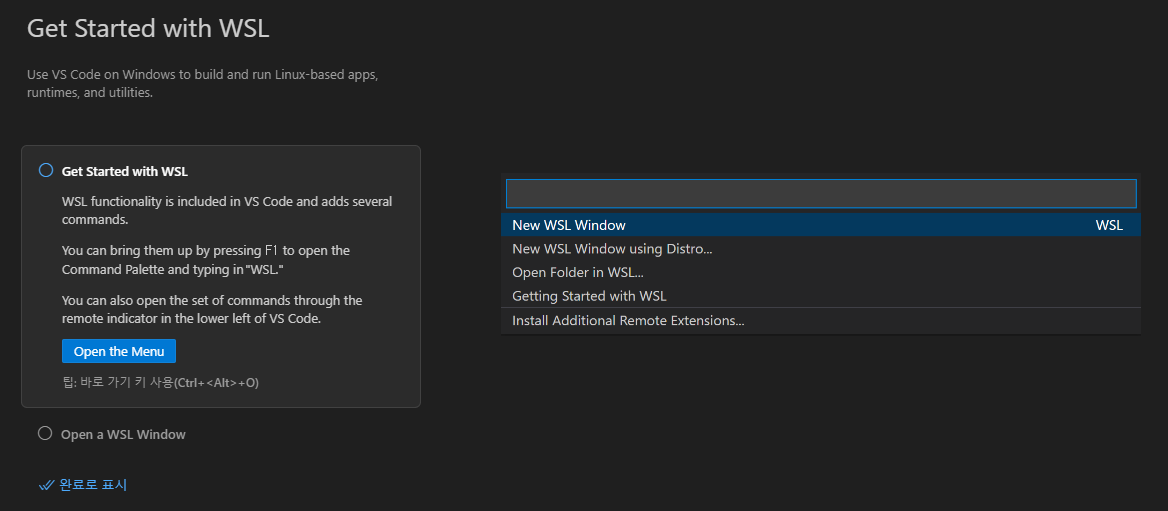Focus the command palette search box
Viewport: 1168px width, 511px height.
821,194
